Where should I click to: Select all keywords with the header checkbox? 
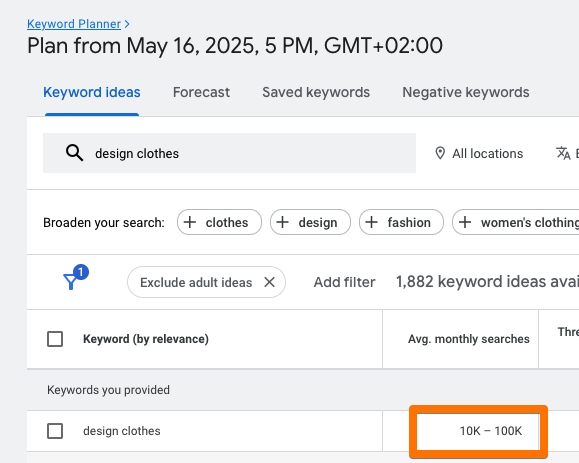coord(55,339)
